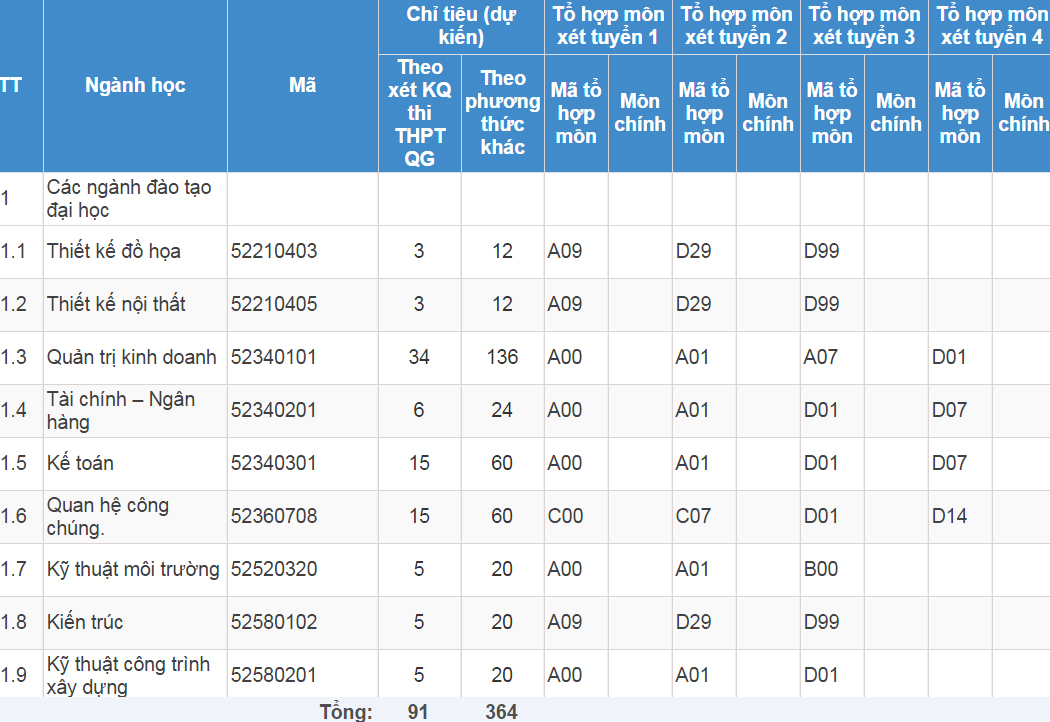Select the "Theo xét KQ thi THPT QG" subheader

(419, 112)
